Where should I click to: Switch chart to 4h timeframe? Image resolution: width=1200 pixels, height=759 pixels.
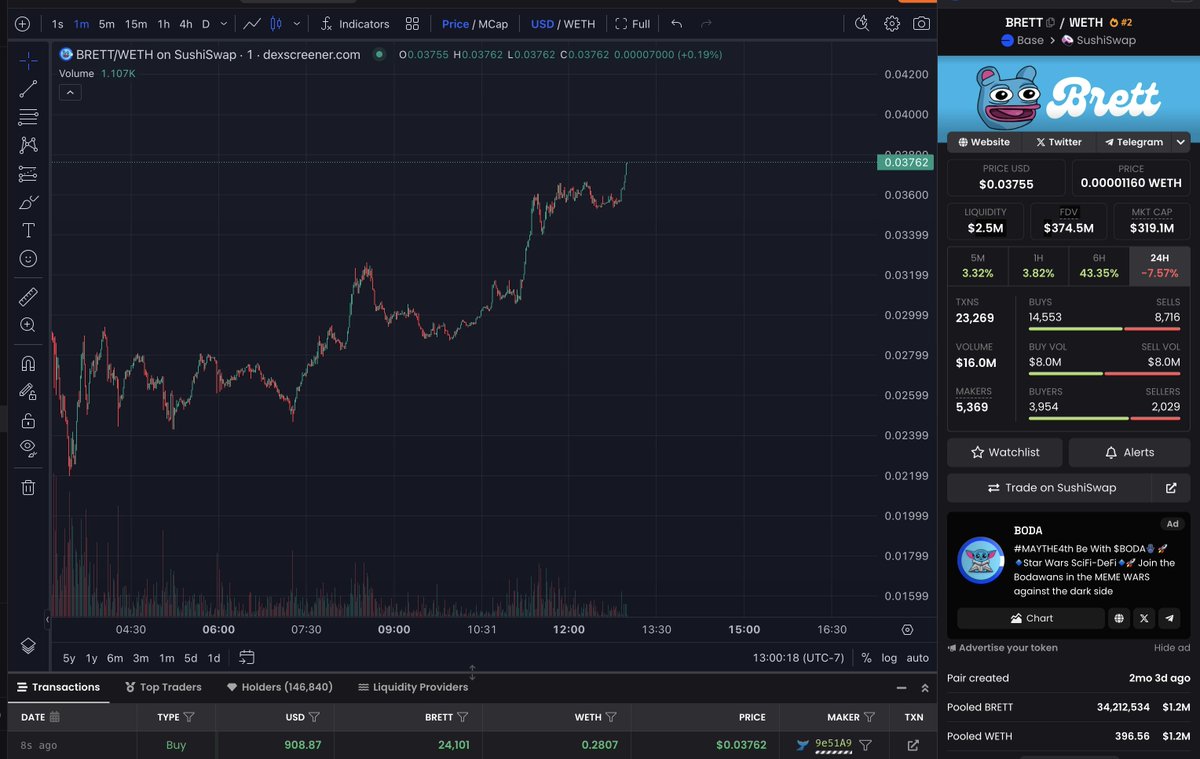tap(186, 23)
